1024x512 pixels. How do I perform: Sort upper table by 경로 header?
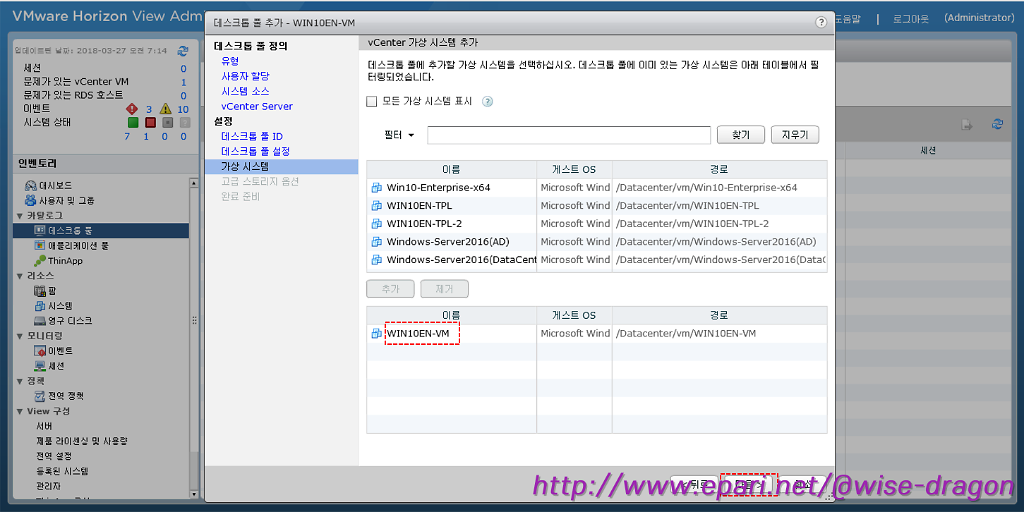click(x=720, y=170)
